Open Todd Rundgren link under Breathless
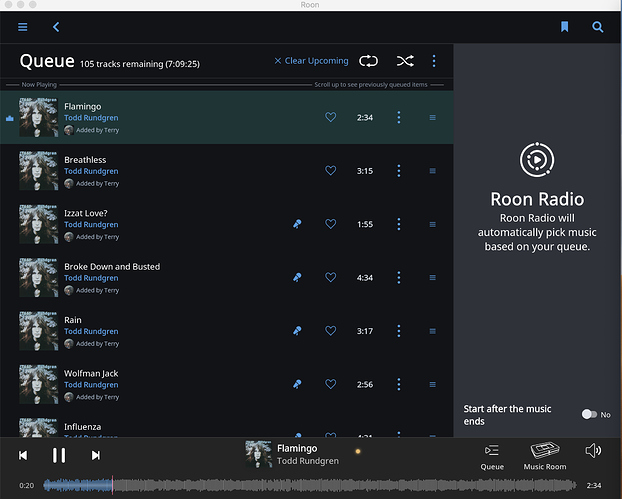The image size is (622, 499). 91,171
